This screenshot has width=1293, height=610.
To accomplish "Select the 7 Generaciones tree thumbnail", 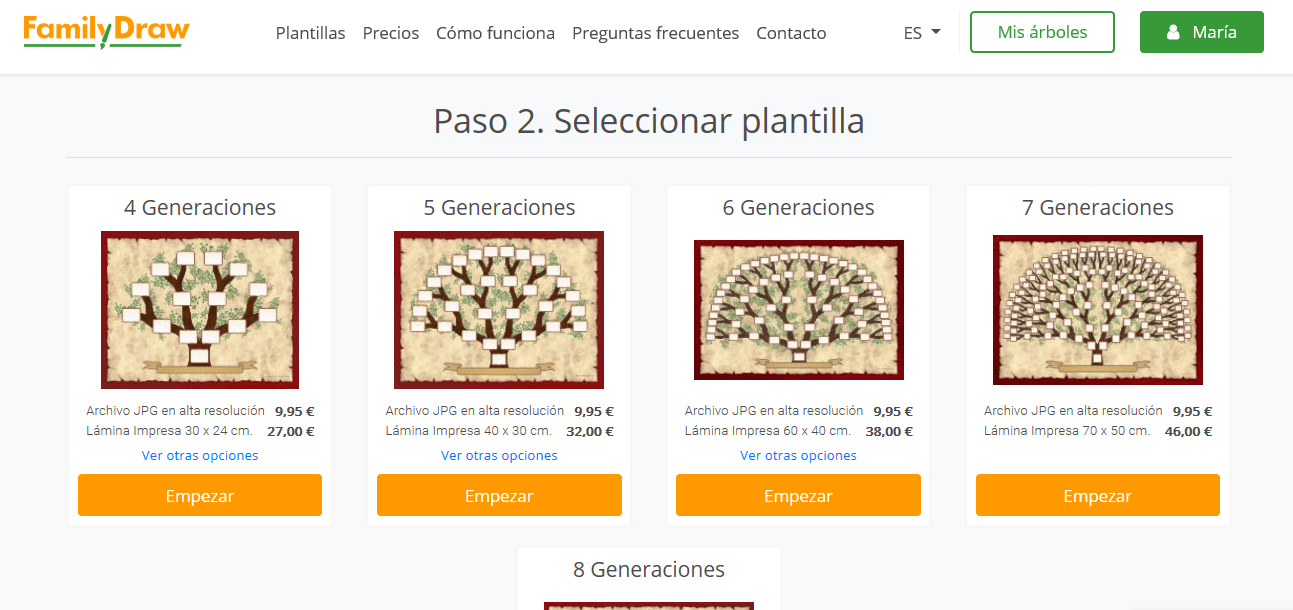I will (1097, 310).
